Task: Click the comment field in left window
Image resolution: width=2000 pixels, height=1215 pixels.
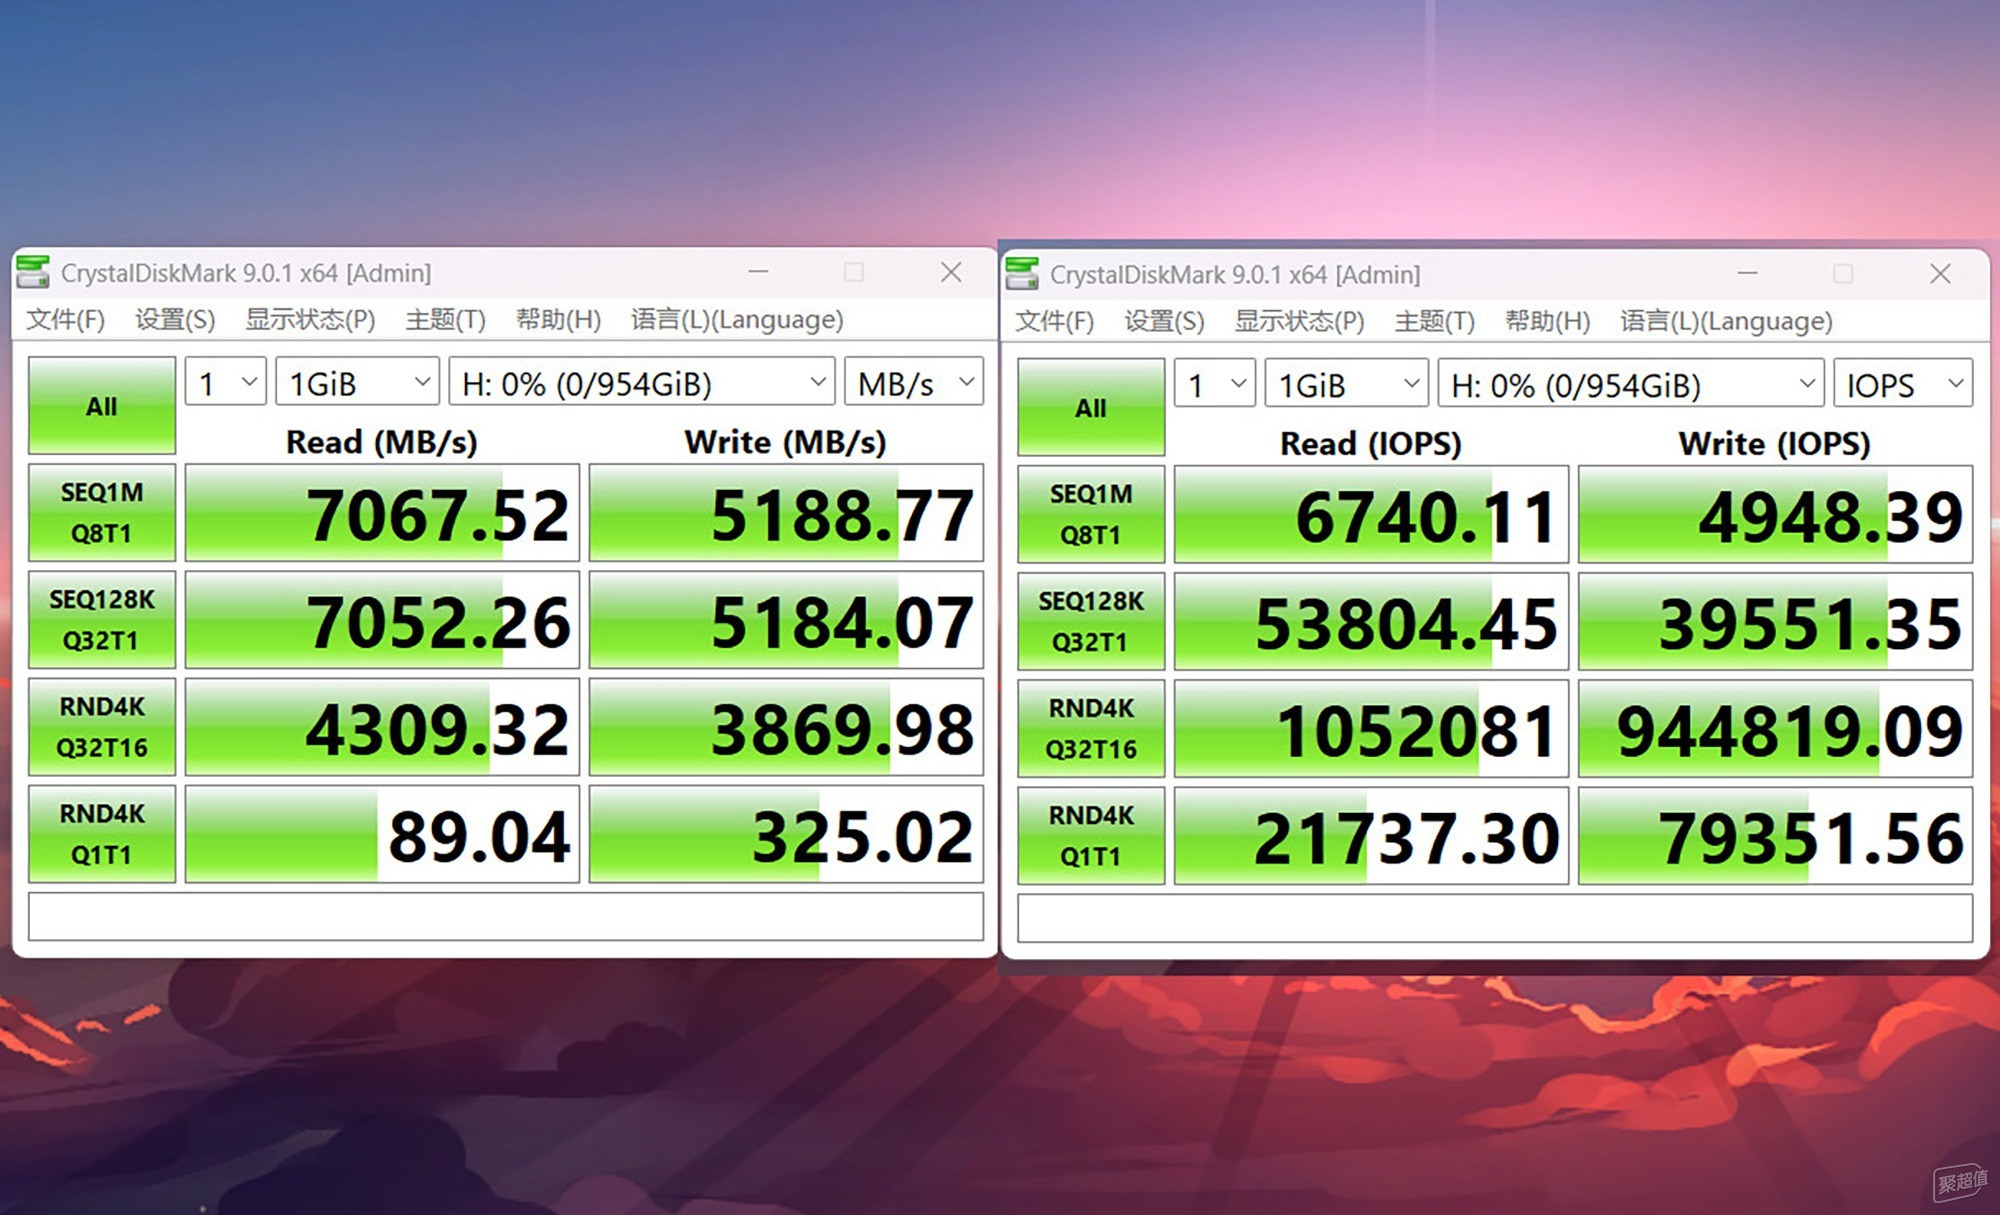Action: click(506, 916)
